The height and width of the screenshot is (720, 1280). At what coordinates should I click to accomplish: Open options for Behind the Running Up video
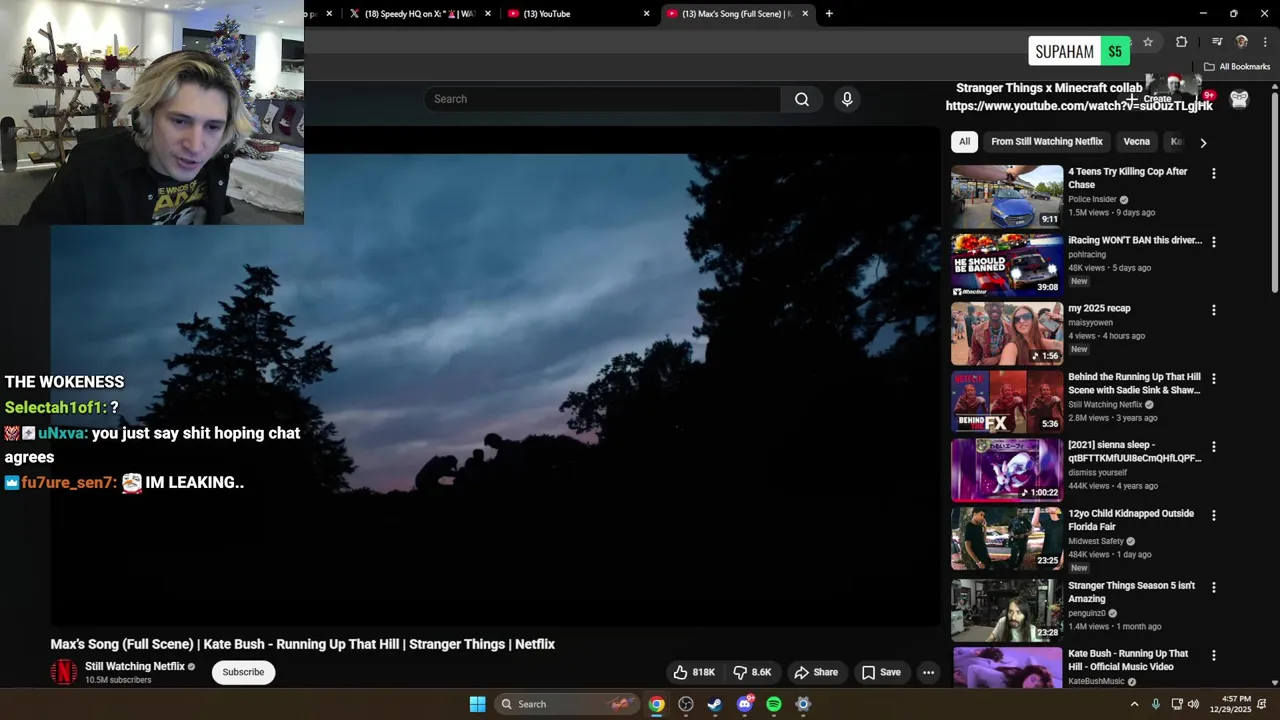point(1214,379)
